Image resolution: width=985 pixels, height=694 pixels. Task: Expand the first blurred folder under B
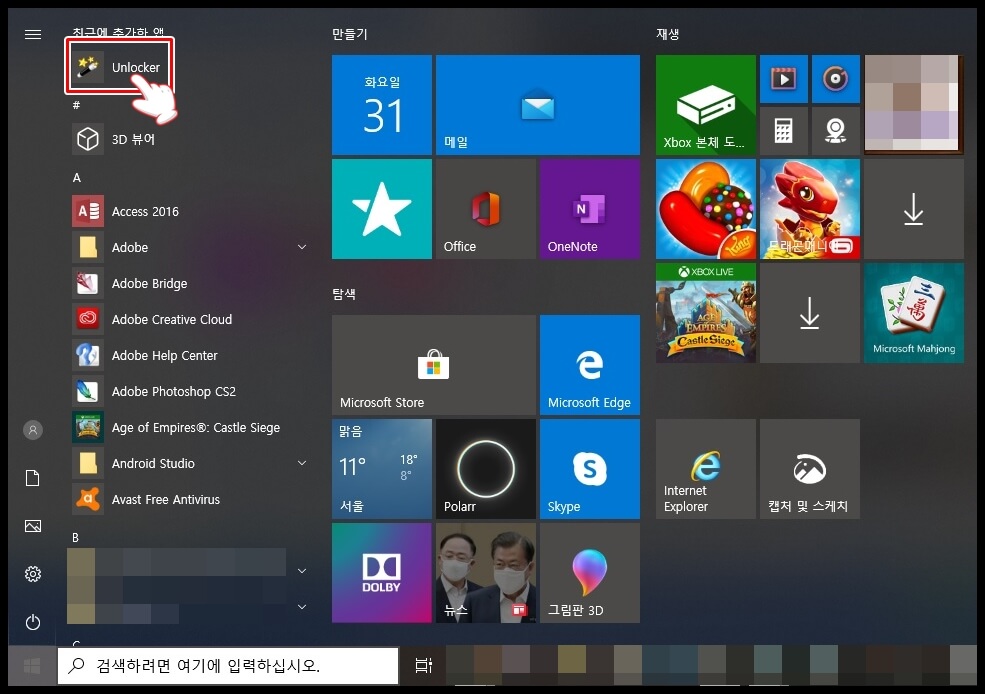302,570
